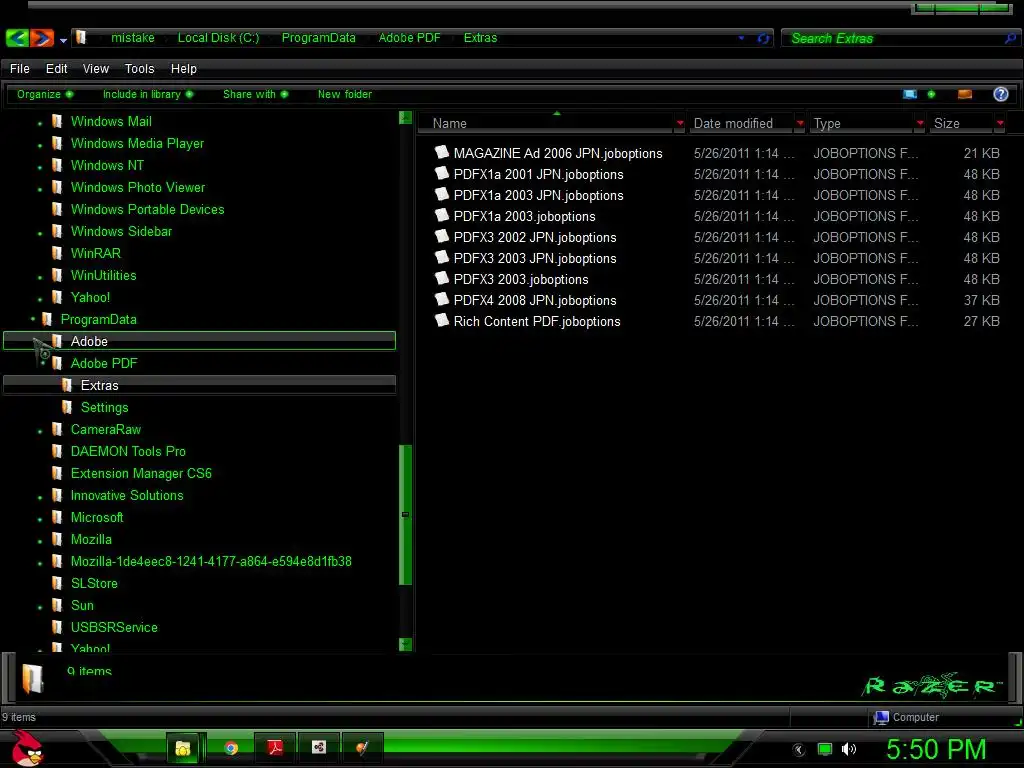Viewport: 1024px width, 768px height.
Task: Select the USBSRService folder in tree
Action: [114, 628]
